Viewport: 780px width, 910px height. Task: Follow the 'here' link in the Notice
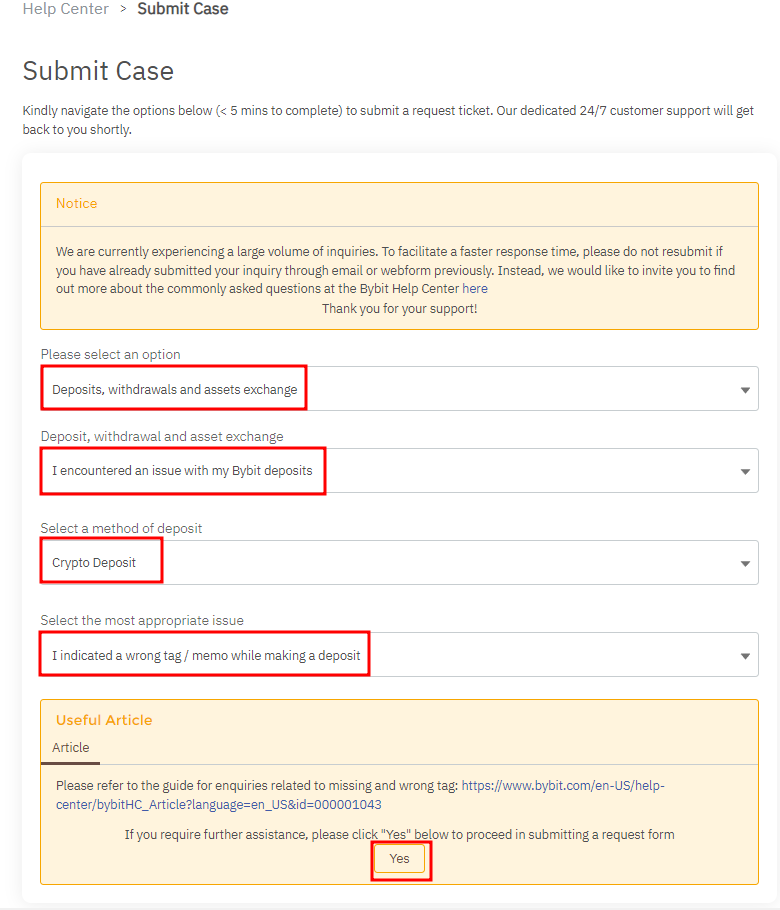pos(475,288)
